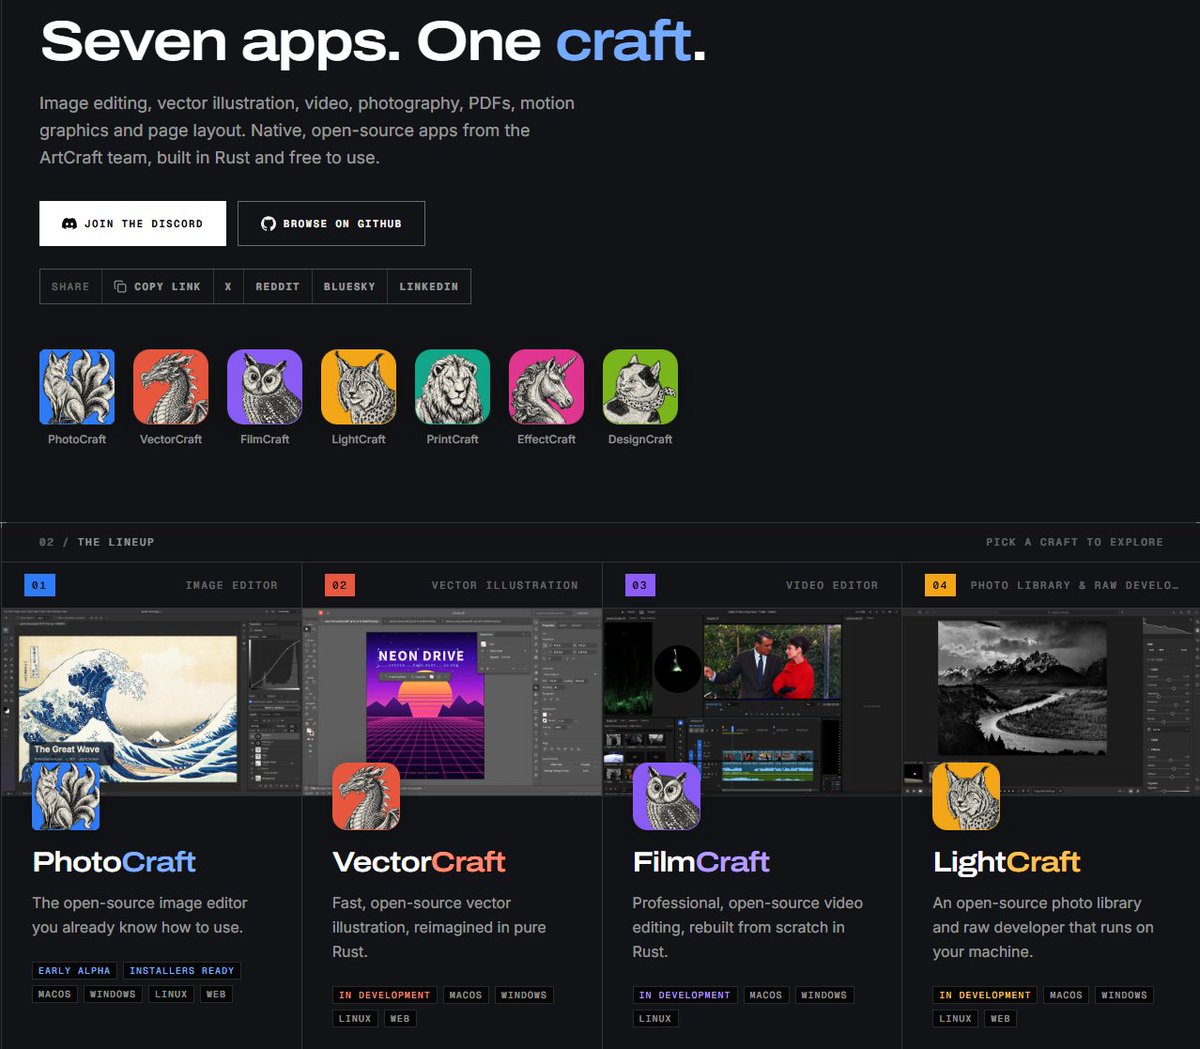
Task: Click the yellow 04 badge beside Photo Library
Action: [x=940, y=585]
